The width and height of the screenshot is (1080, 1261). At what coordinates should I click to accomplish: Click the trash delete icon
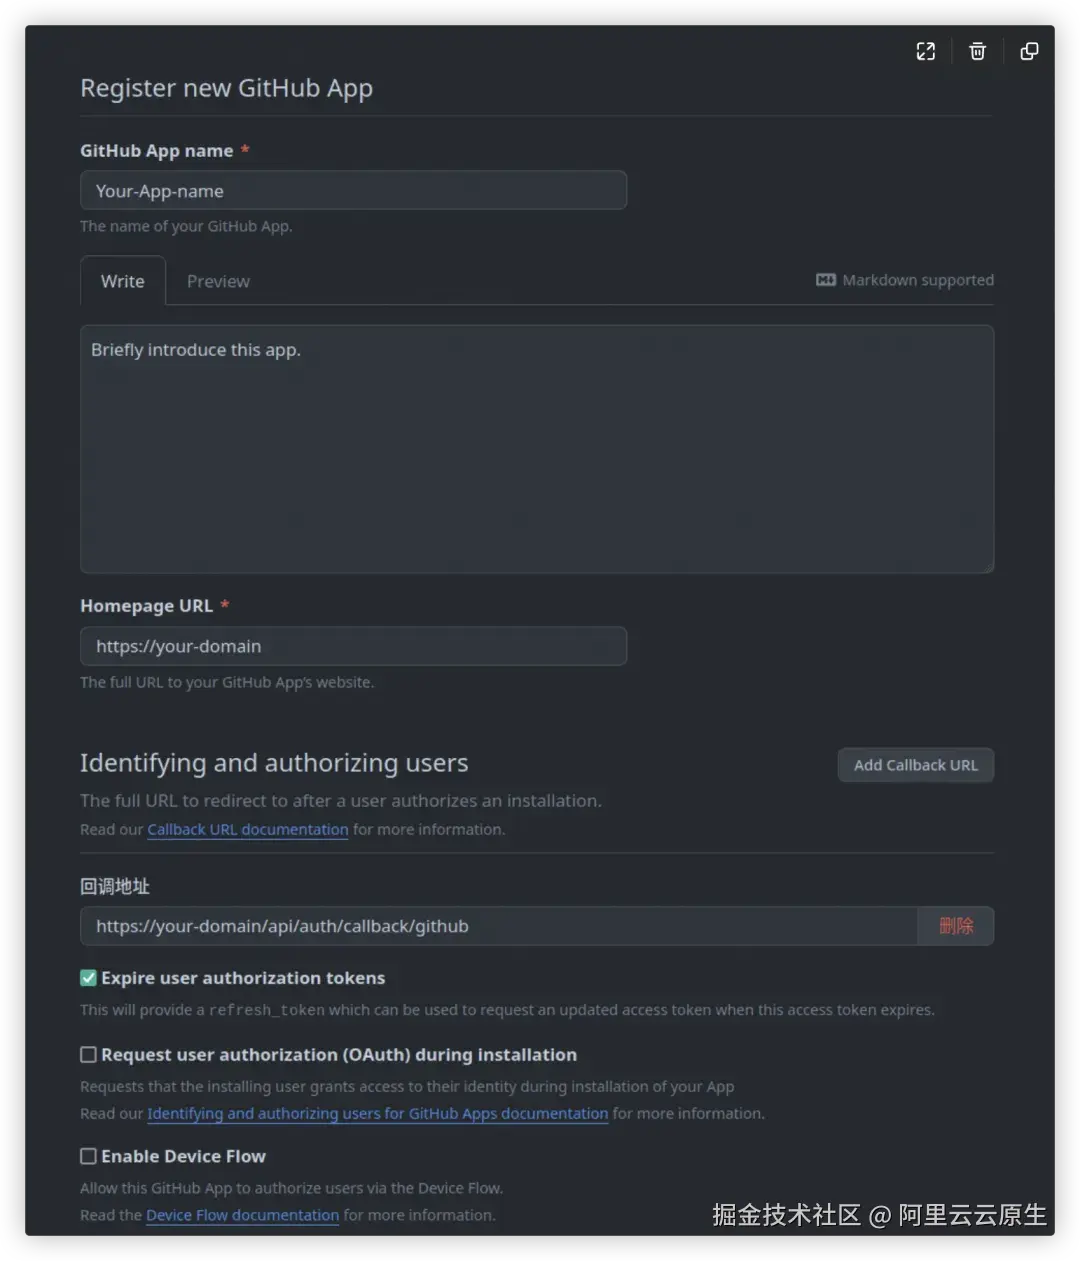(x=978, y=52)
